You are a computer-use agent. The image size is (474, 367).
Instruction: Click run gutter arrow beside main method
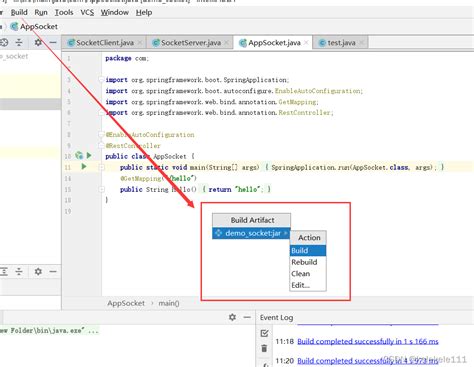tap(84, 166)
